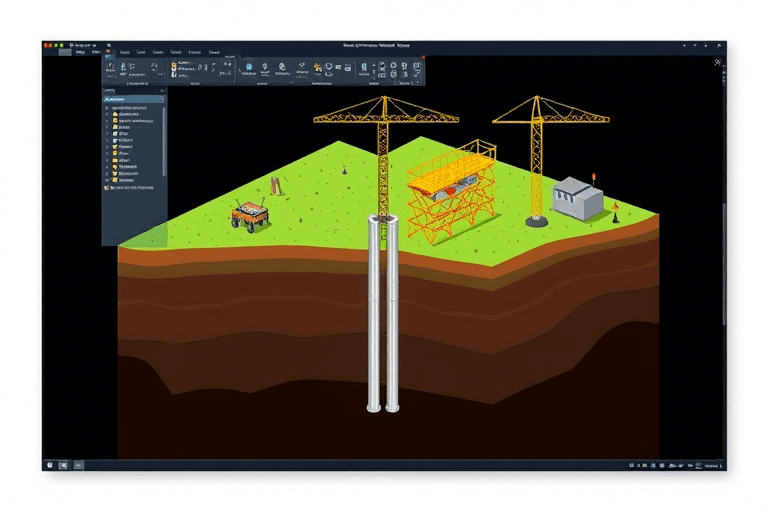Open the last ribbon tab on the right
This screenshot has height=512, width=768.
click(214, 52)
